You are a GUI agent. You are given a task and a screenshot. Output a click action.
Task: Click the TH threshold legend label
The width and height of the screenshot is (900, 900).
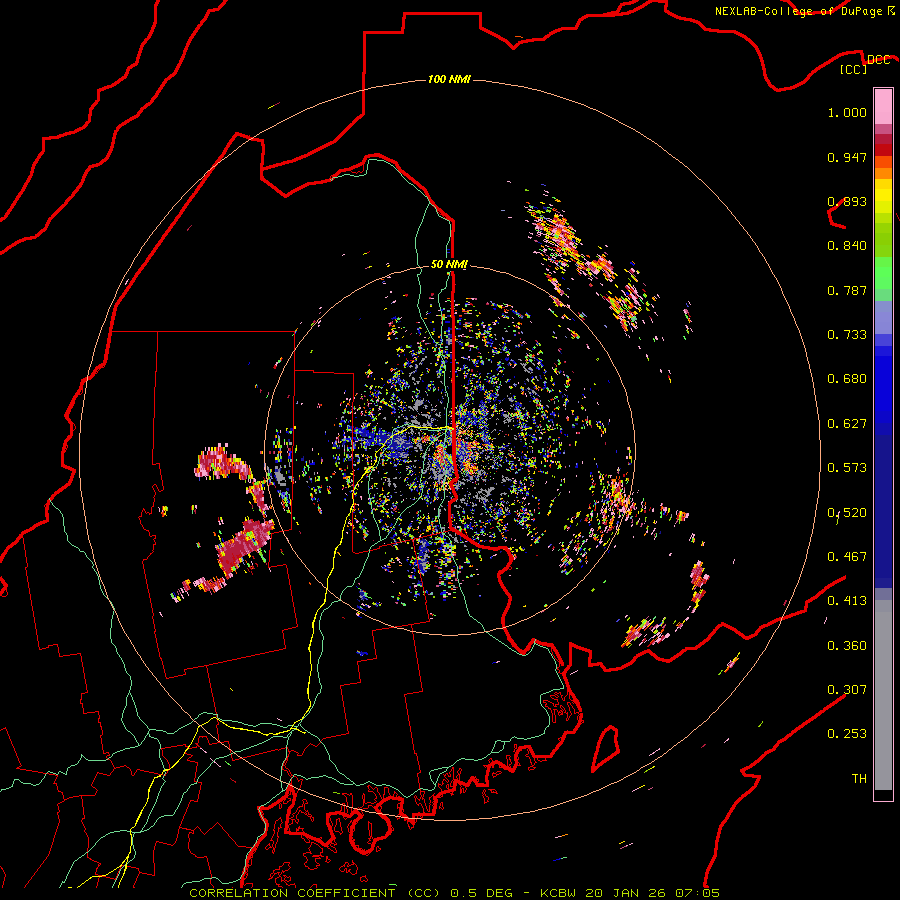[859, 779]
